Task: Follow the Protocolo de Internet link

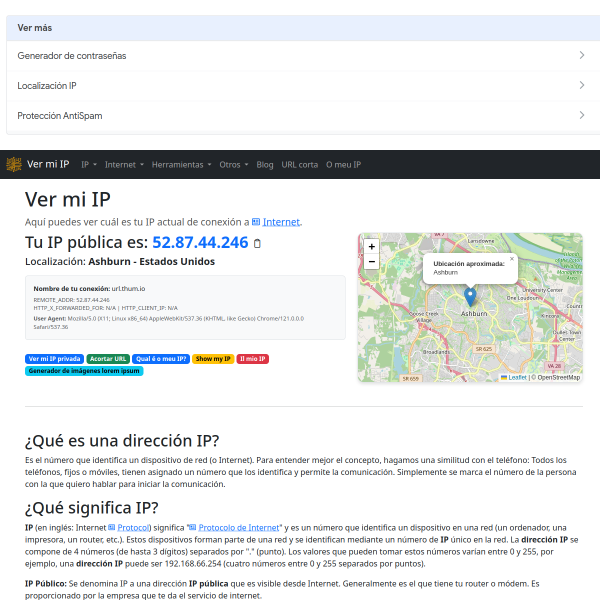Action: [239, 528]
